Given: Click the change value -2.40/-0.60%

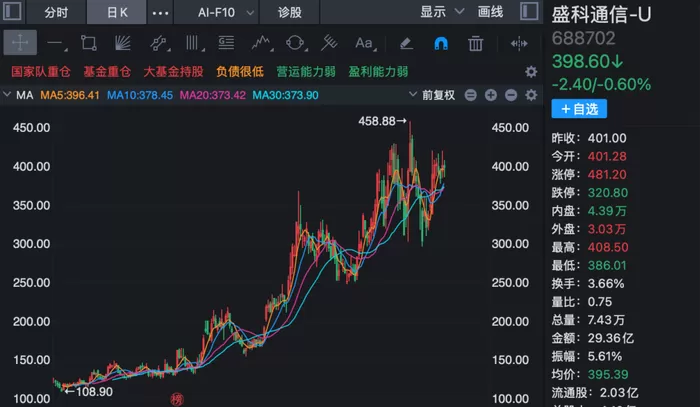Looking at the screenshot, I should pyautogui.click(x=601, y=84).
